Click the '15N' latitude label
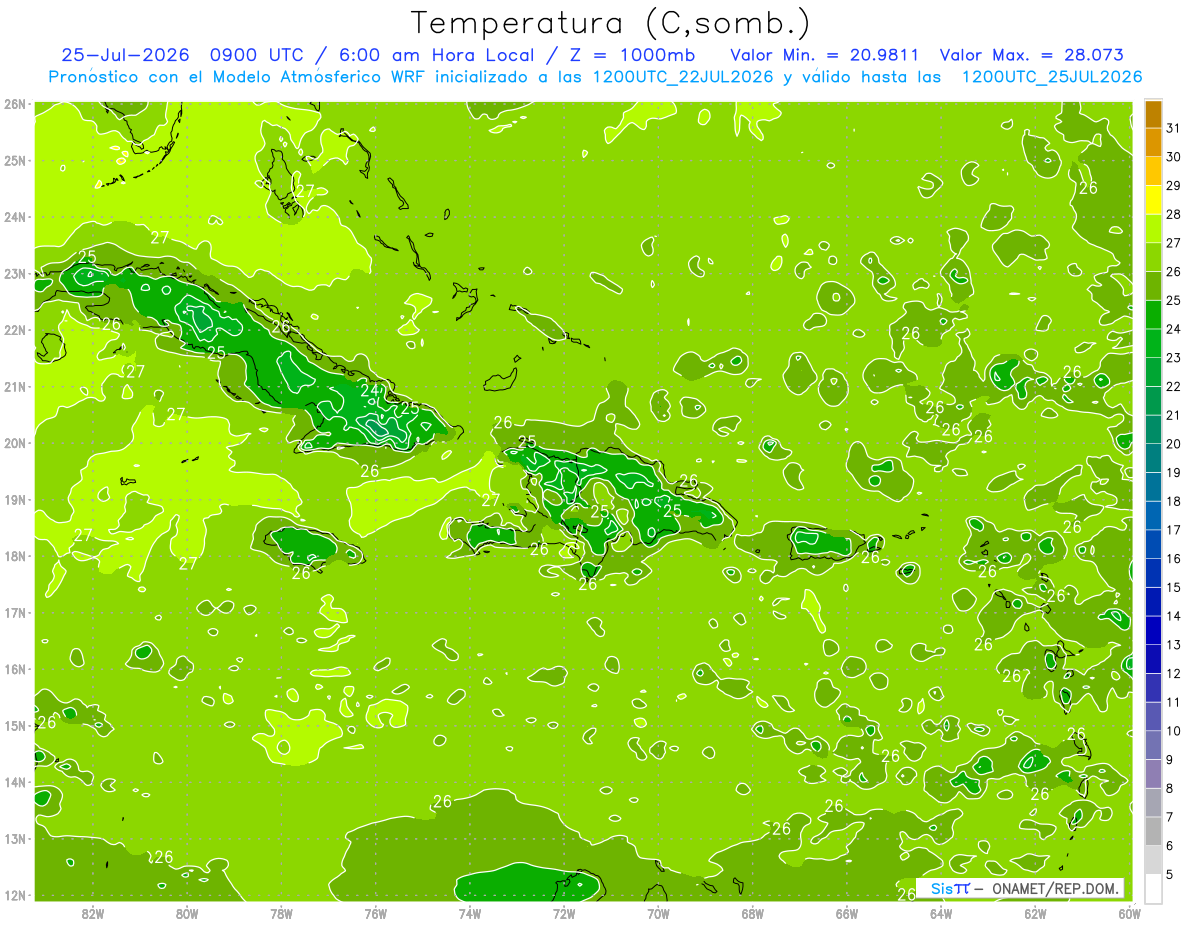 [x=14, y=725]
